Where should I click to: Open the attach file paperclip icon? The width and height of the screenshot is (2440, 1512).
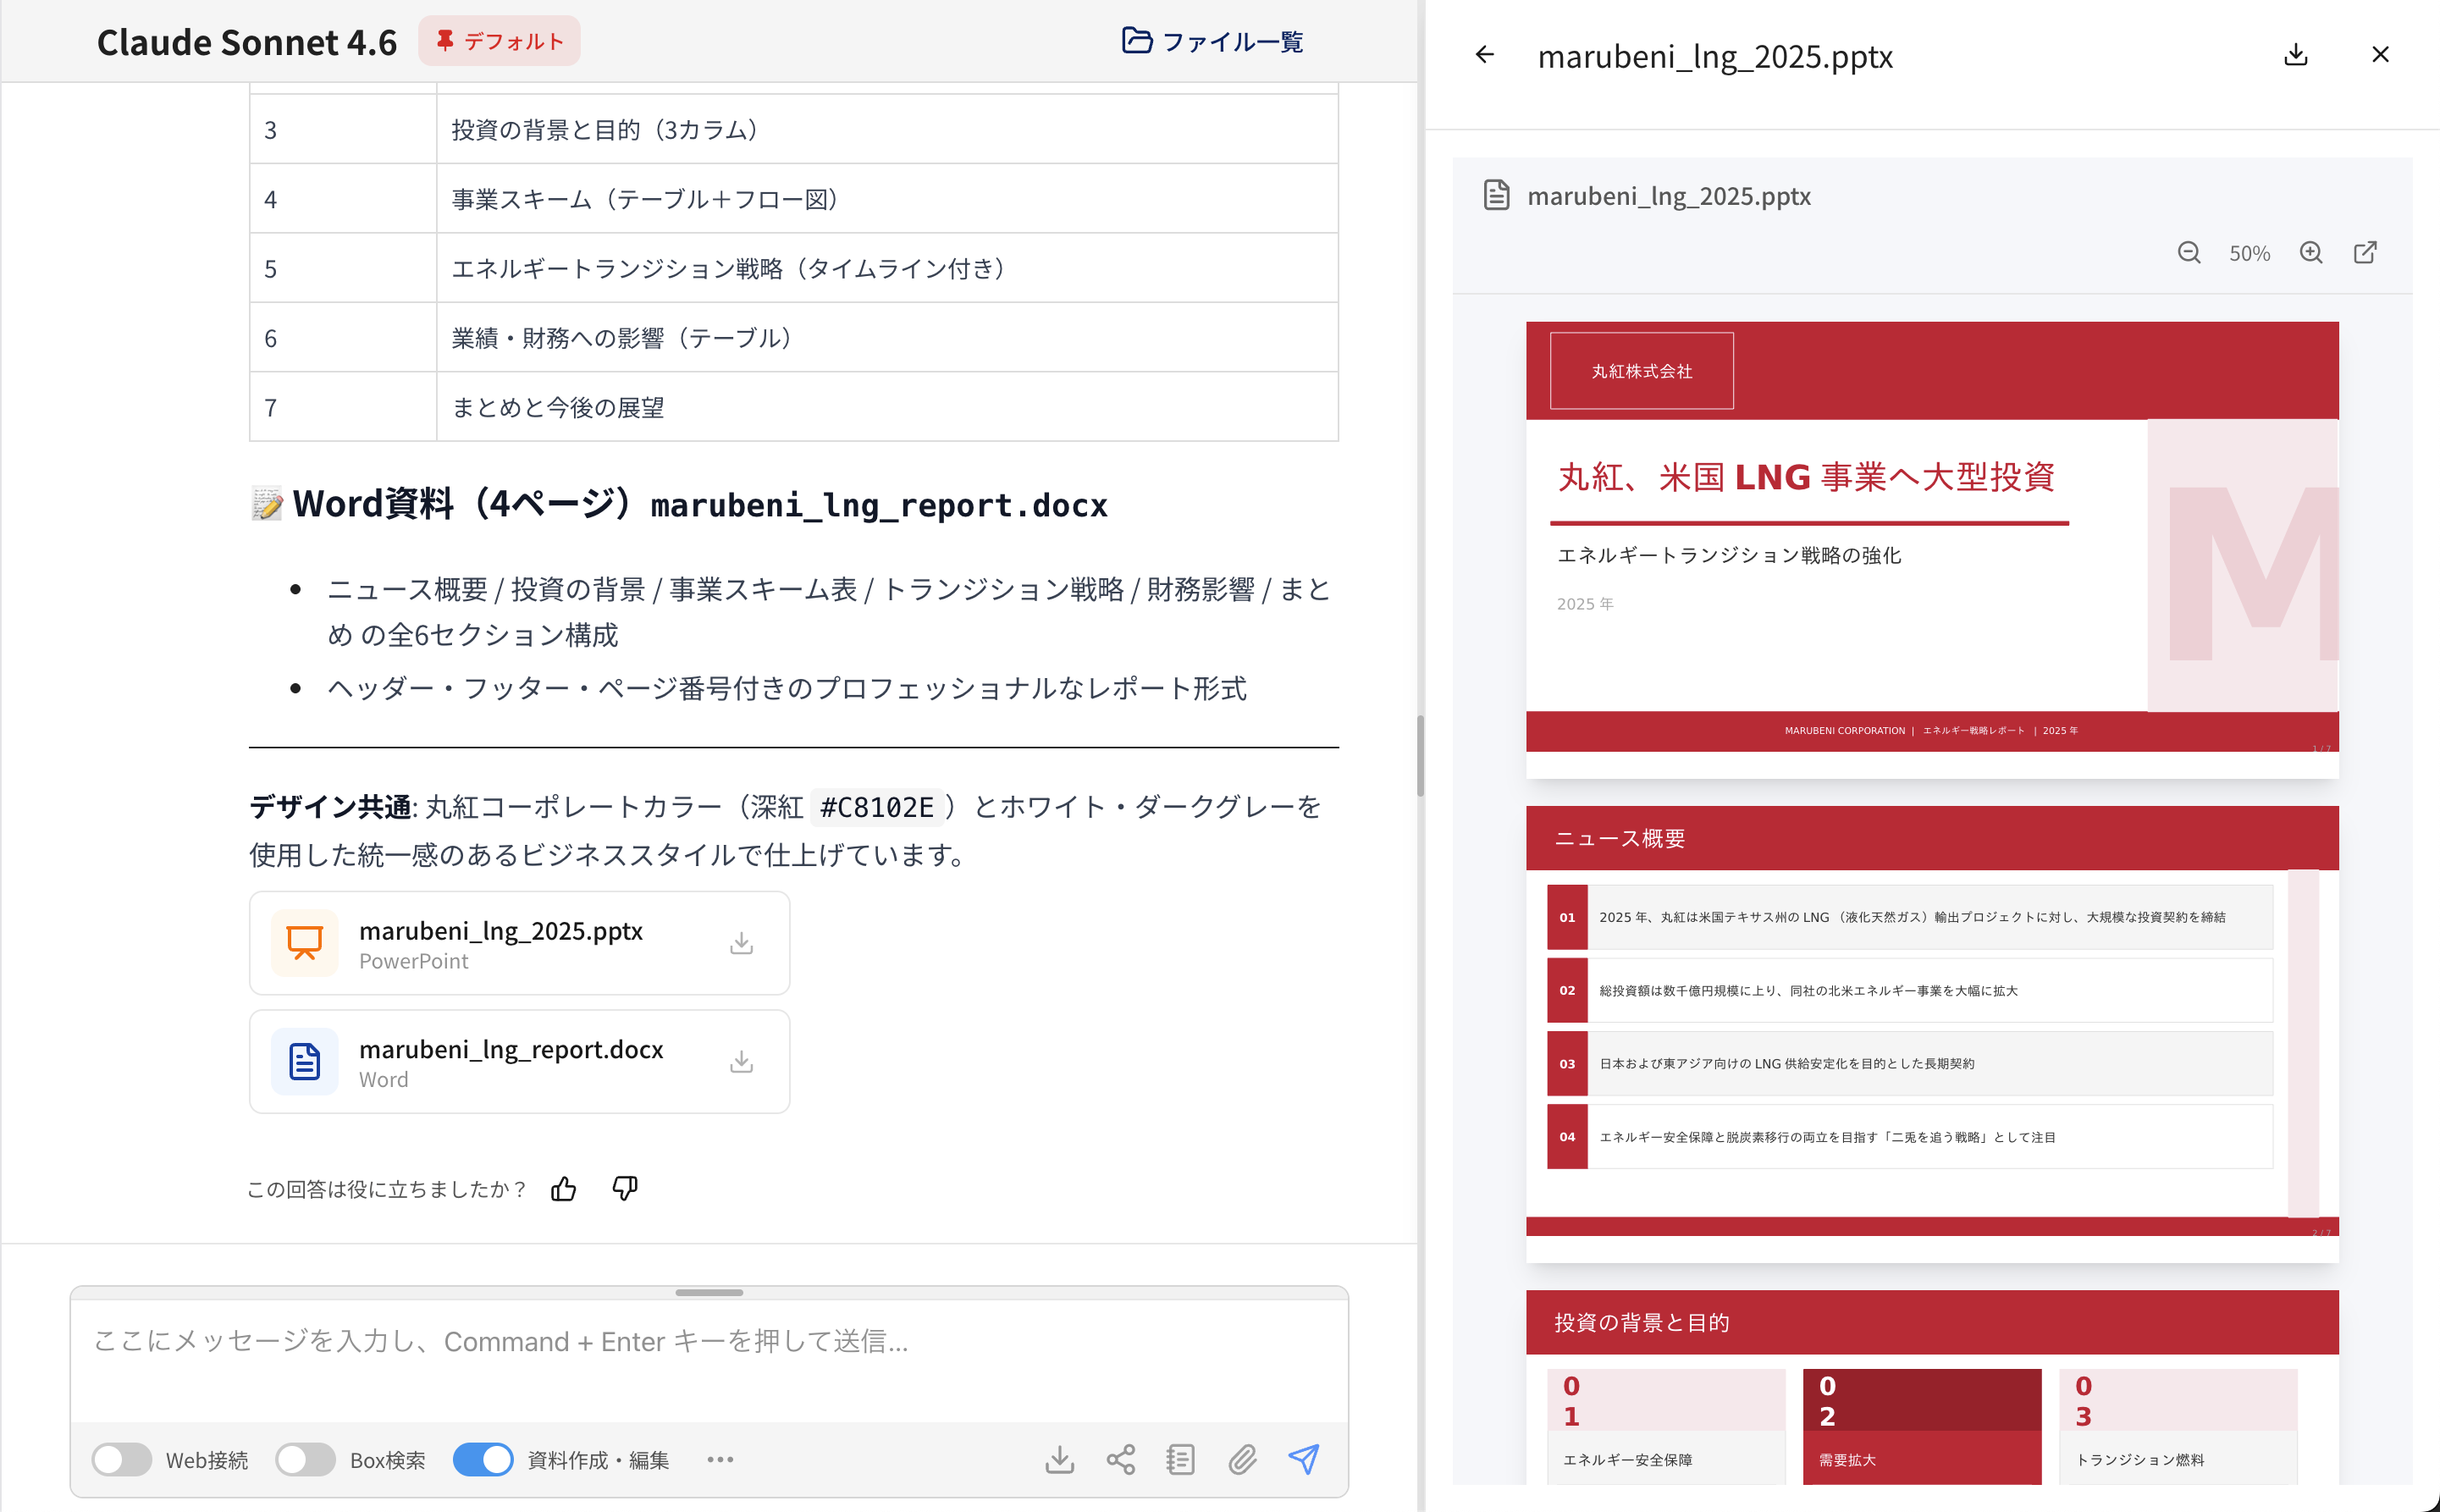[x=1243, y=1459]
